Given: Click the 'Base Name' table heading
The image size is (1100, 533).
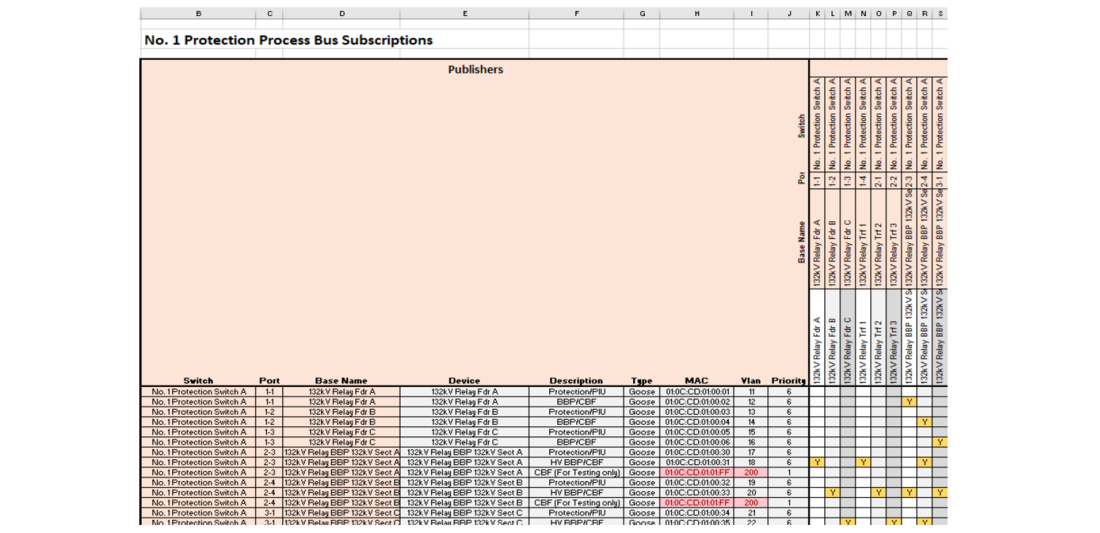Looking at the screenshot, I should tap(341, 381).
